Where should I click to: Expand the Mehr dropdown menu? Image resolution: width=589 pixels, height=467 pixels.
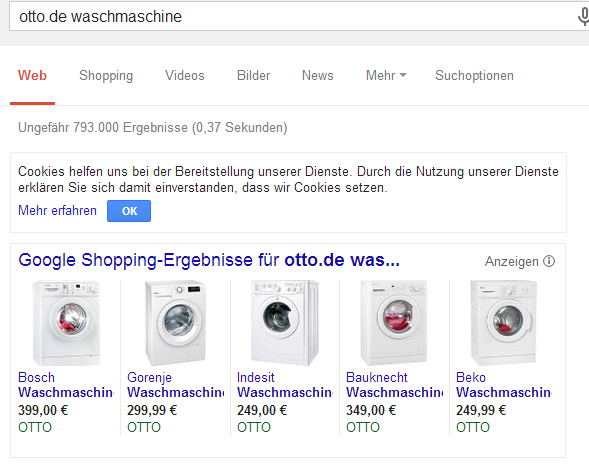[386, 76]
